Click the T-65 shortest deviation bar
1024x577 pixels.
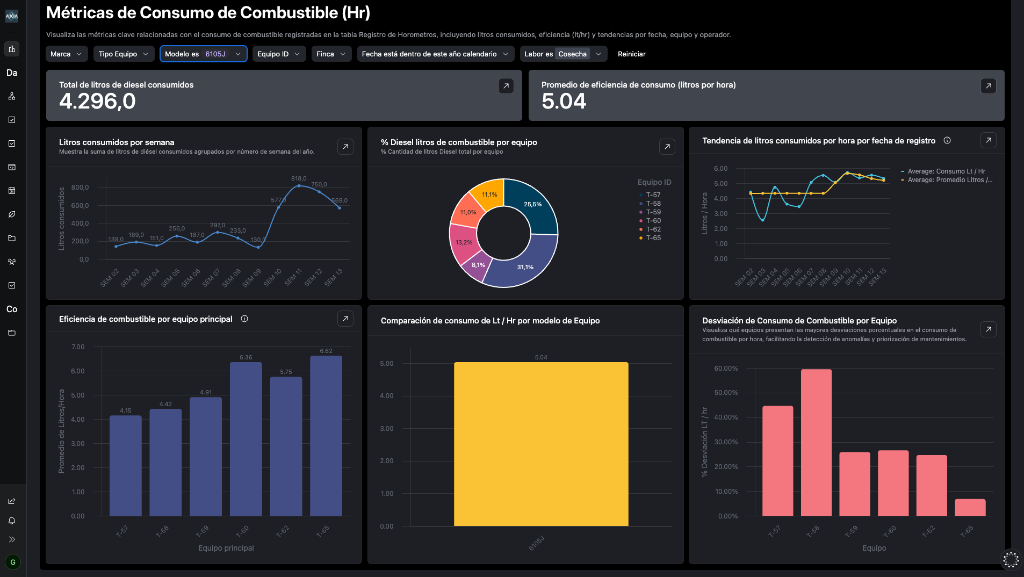970,507
